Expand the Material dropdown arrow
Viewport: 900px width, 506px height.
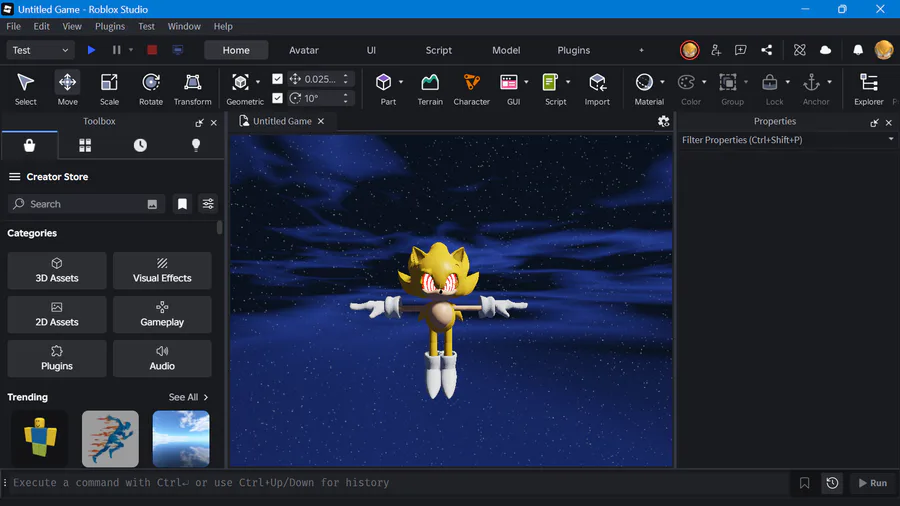662,82
